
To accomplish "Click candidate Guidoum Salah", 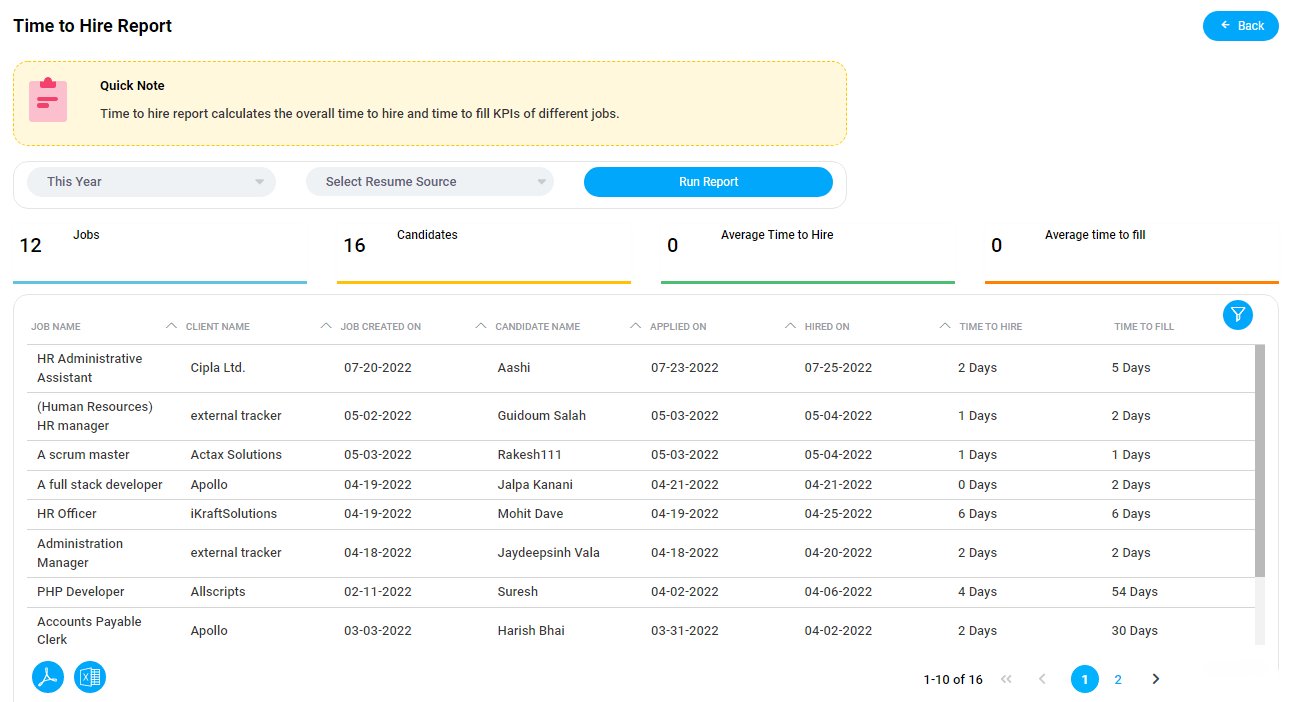I will tap(542, 416).
